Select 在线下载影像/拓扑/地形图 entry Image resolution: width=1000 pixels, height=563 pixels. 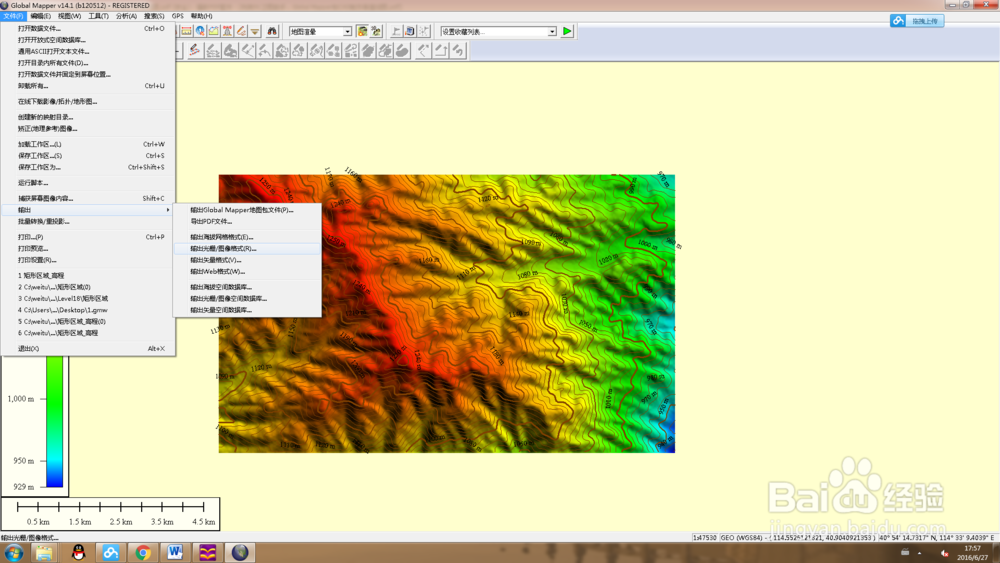click(x=88, y=101)
